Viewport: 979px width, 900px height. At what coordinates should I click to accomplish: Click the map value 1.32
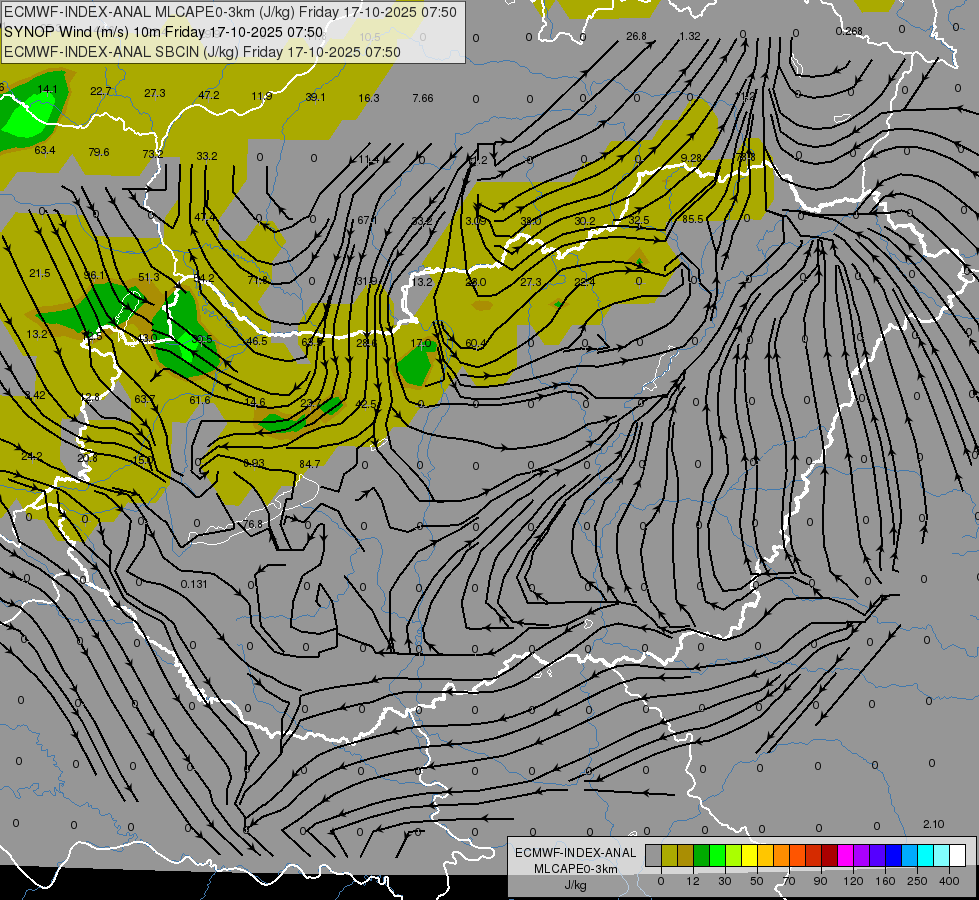tap(690, 36)
